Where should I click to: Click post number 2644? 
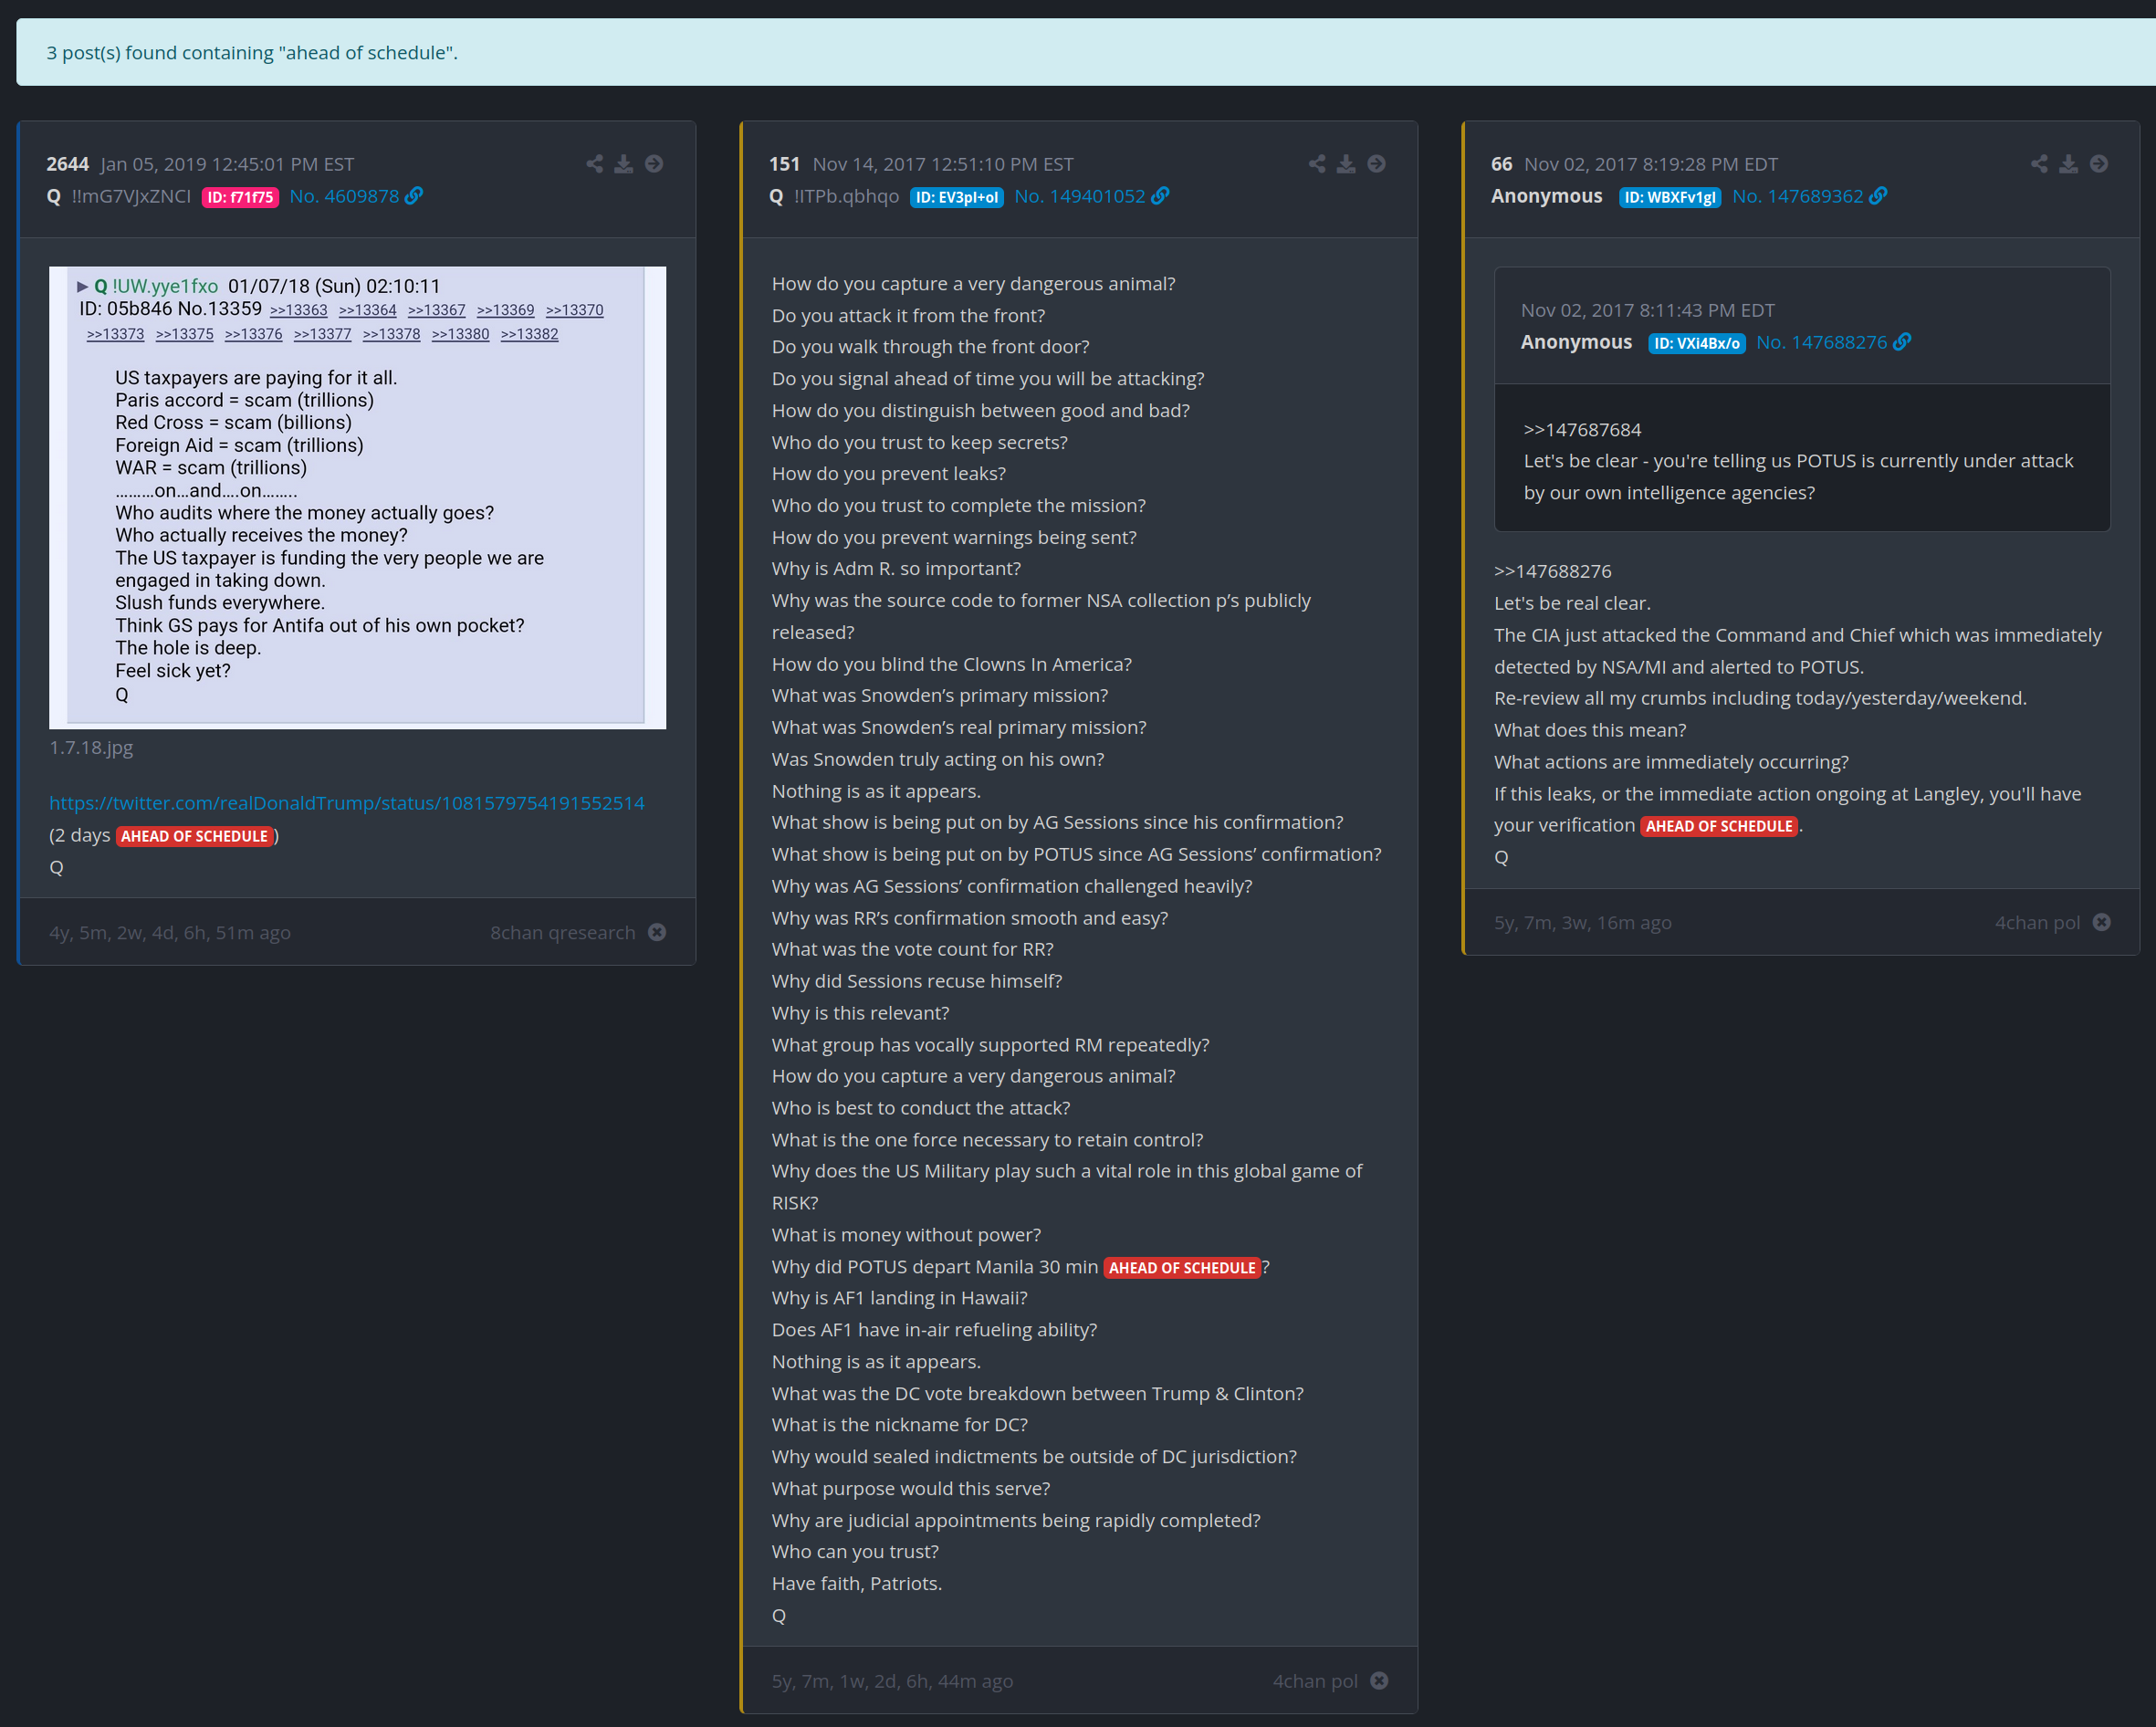[68, 164]
